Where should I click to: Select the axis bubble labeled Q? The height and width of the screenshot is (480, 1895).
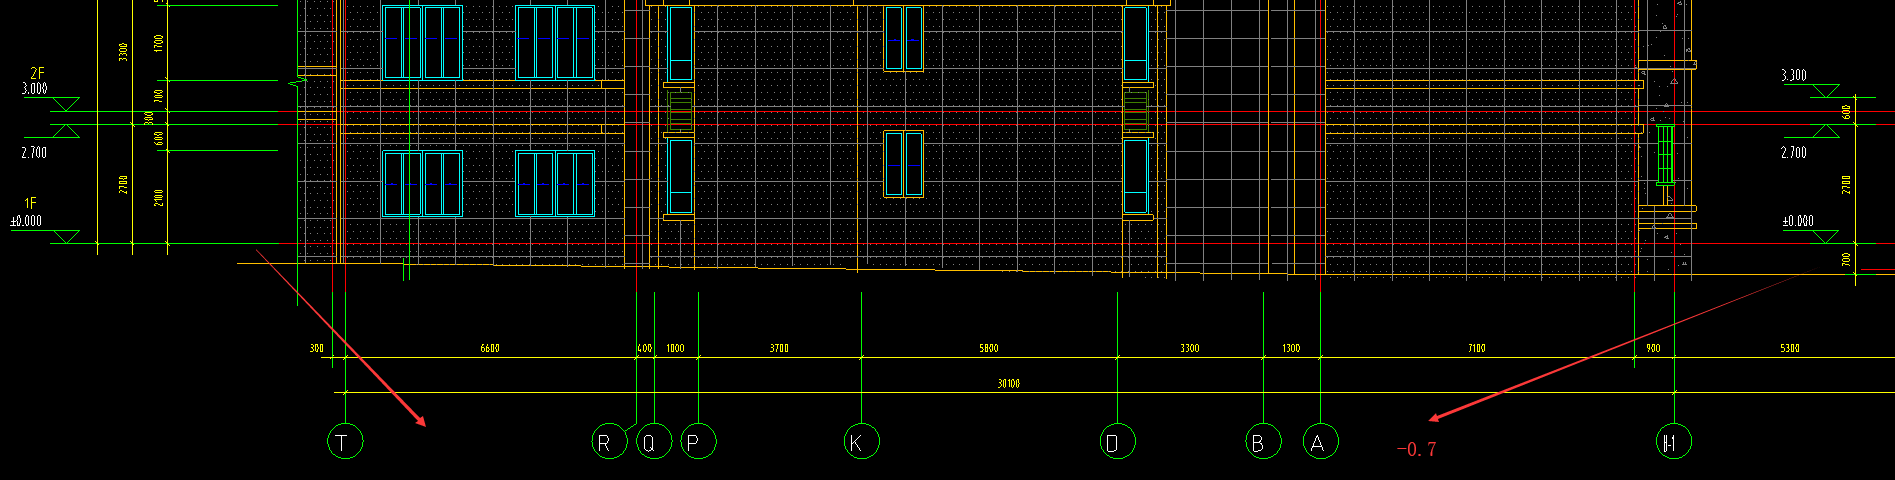[653, 441]
